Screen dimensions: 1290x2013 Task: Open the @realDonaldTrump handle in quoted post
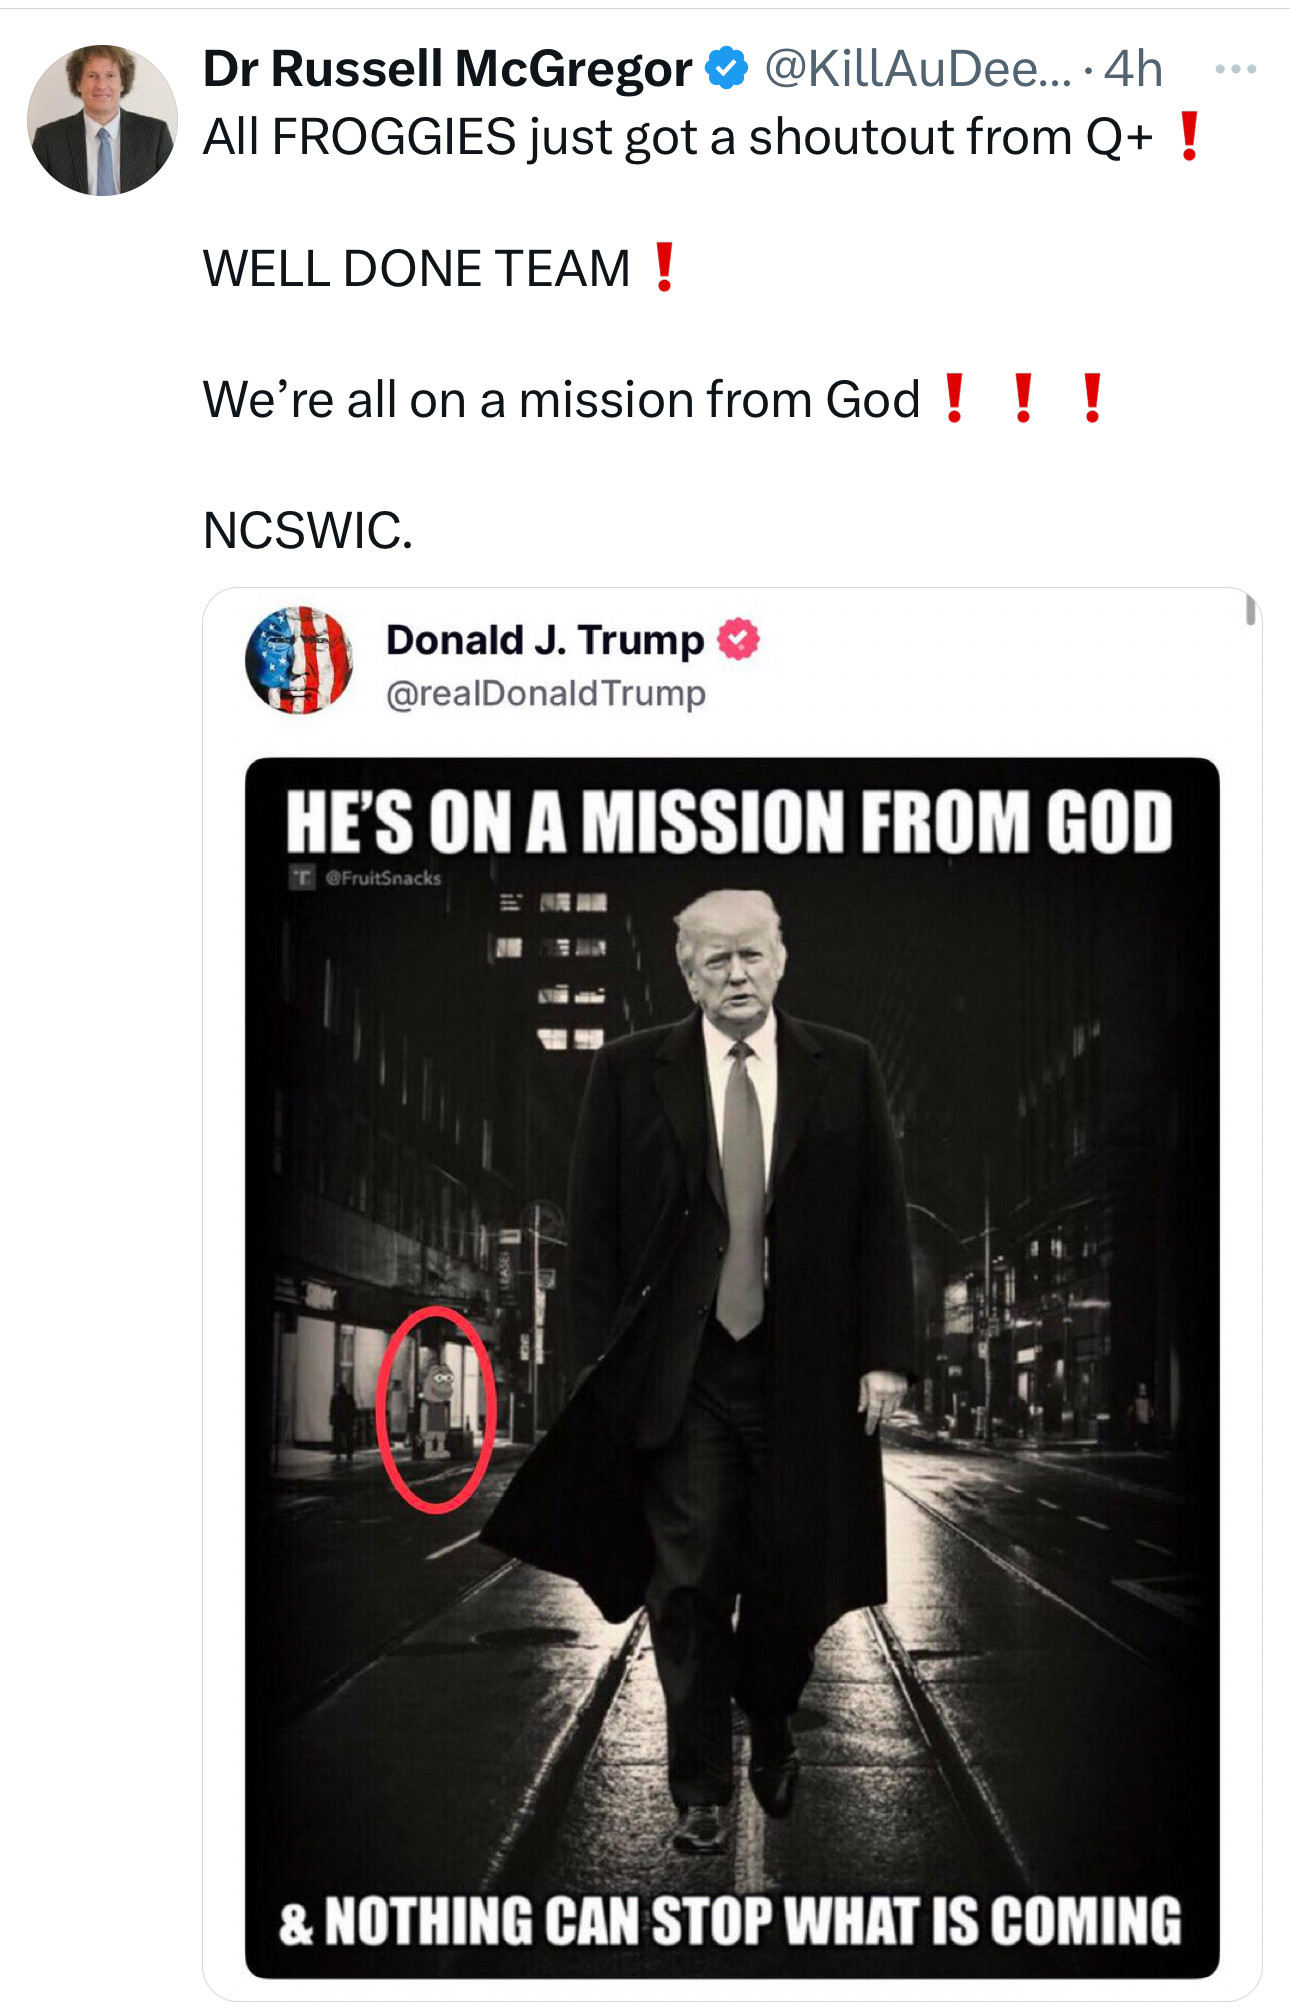click(546, 693)
